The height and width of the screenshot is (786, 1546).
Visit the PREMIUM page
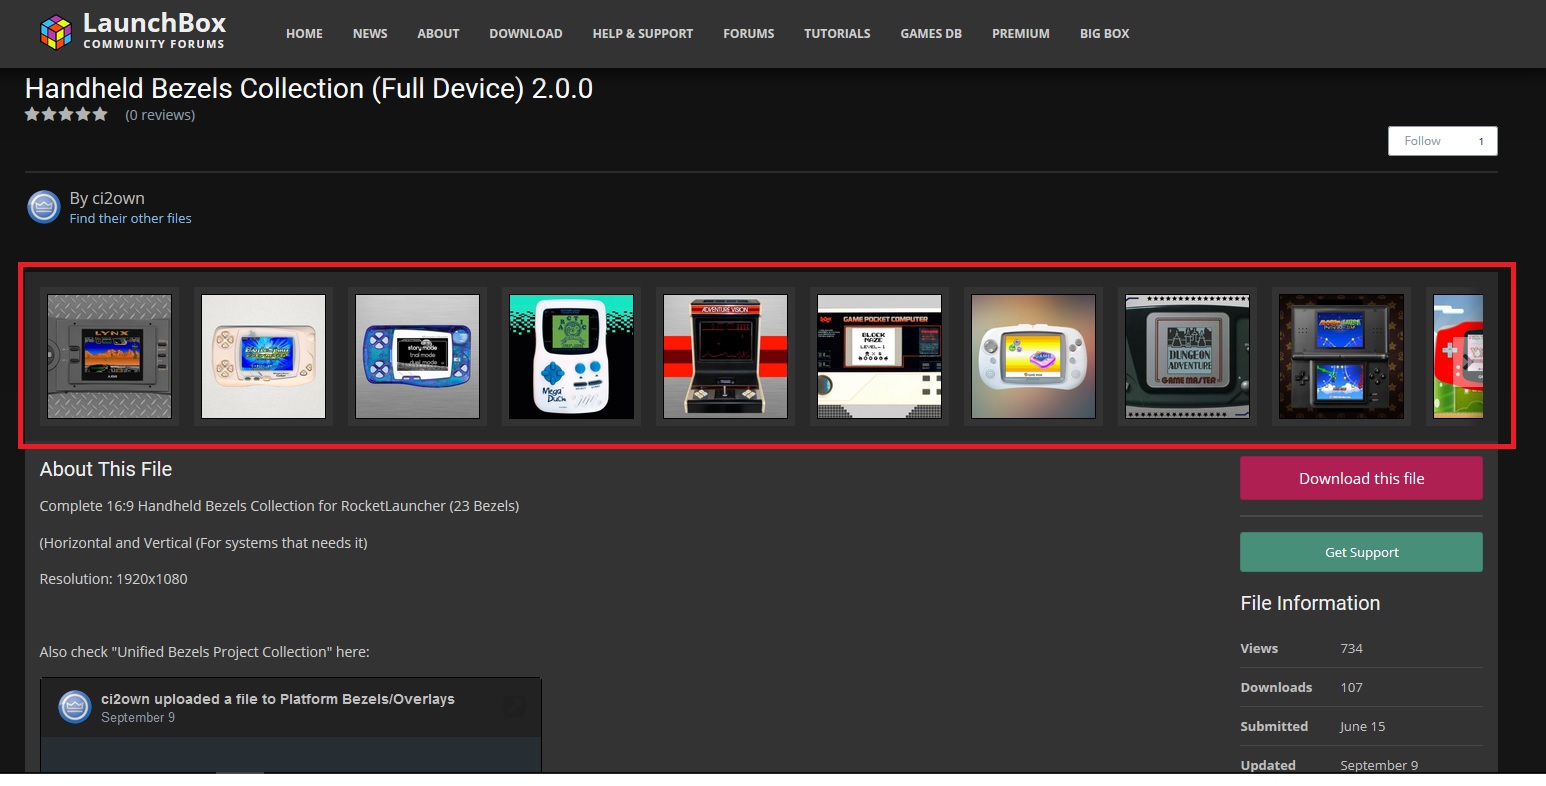click(x=1021, y=33)
